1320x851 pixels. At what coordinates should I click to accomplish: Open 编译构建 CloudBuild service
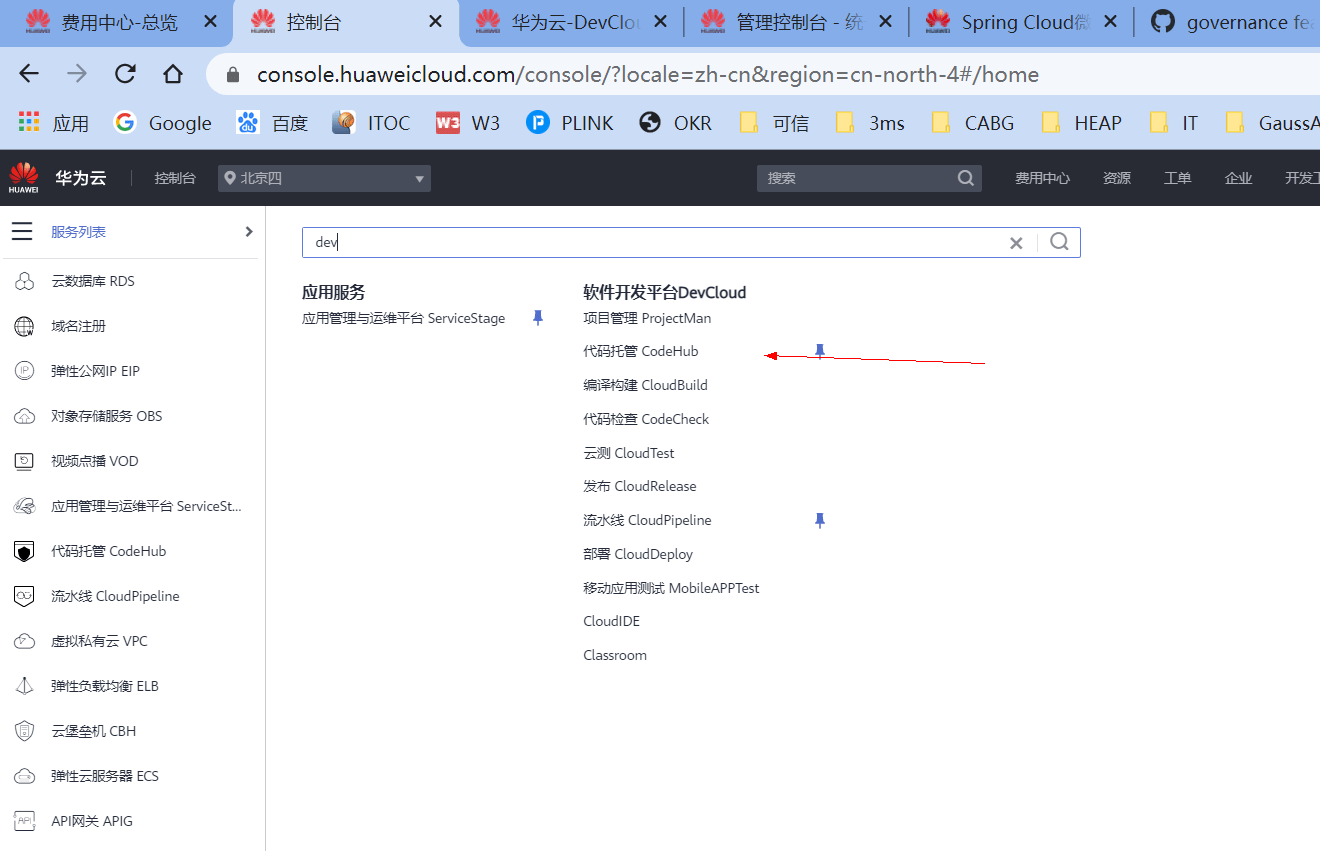click(x=645, y=385)
